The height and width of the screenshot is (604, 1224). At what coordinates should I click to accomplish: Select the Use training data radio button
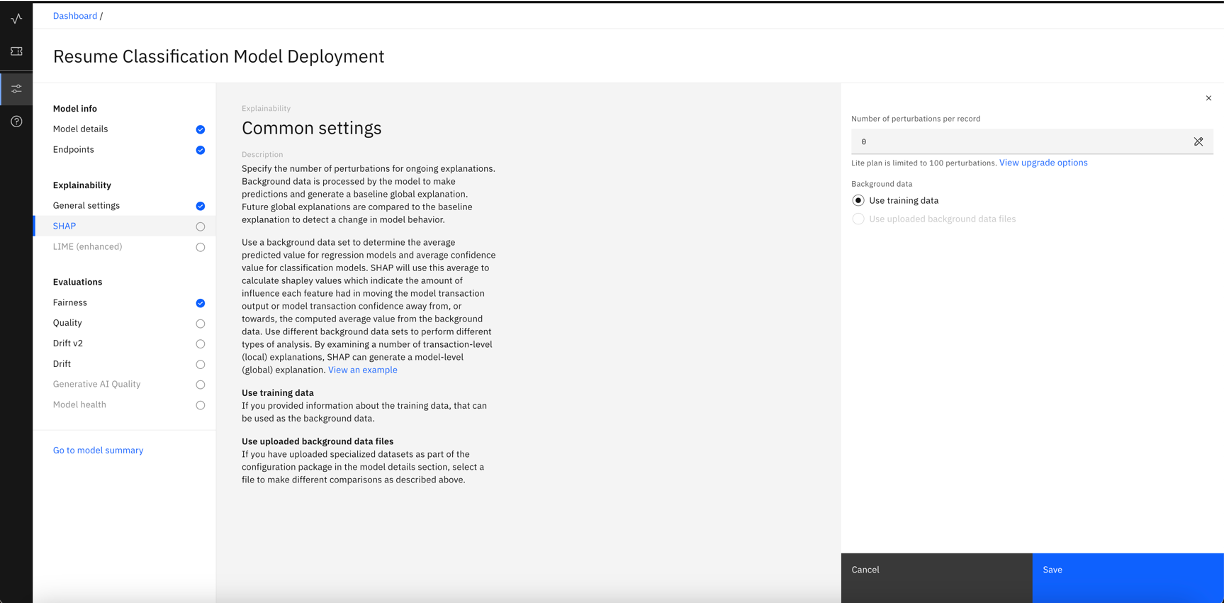(x=858, y=200)
